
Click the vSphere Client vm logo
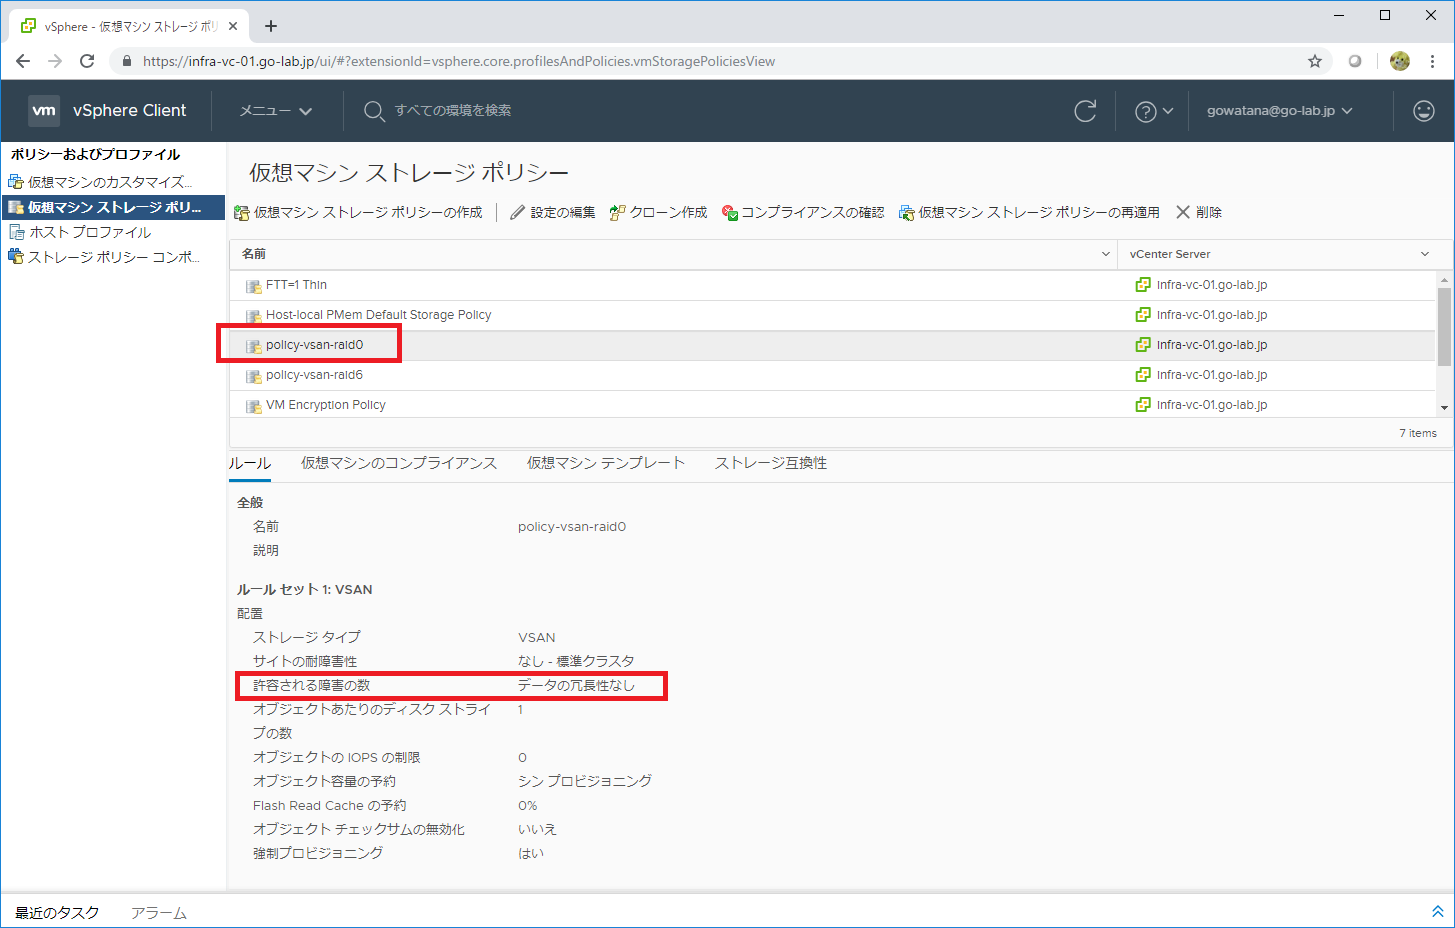(43, 110)
